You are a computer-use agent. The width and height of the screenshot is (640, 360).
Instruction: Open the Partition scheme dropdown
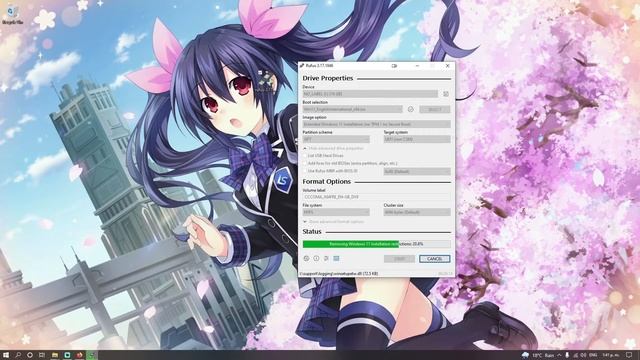(336, 139)
